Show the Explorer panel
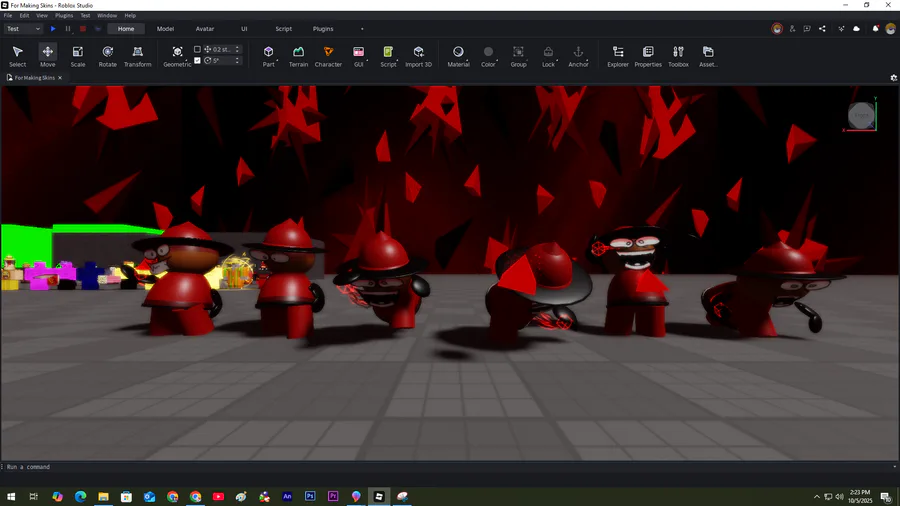 (618, 56)
